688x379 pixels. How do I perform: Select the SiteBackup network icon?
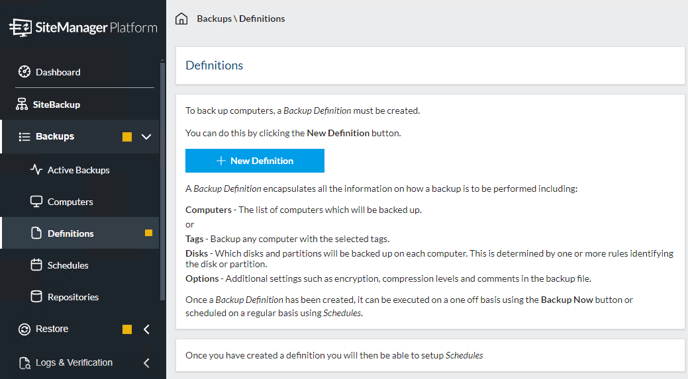tap(22, 104)
